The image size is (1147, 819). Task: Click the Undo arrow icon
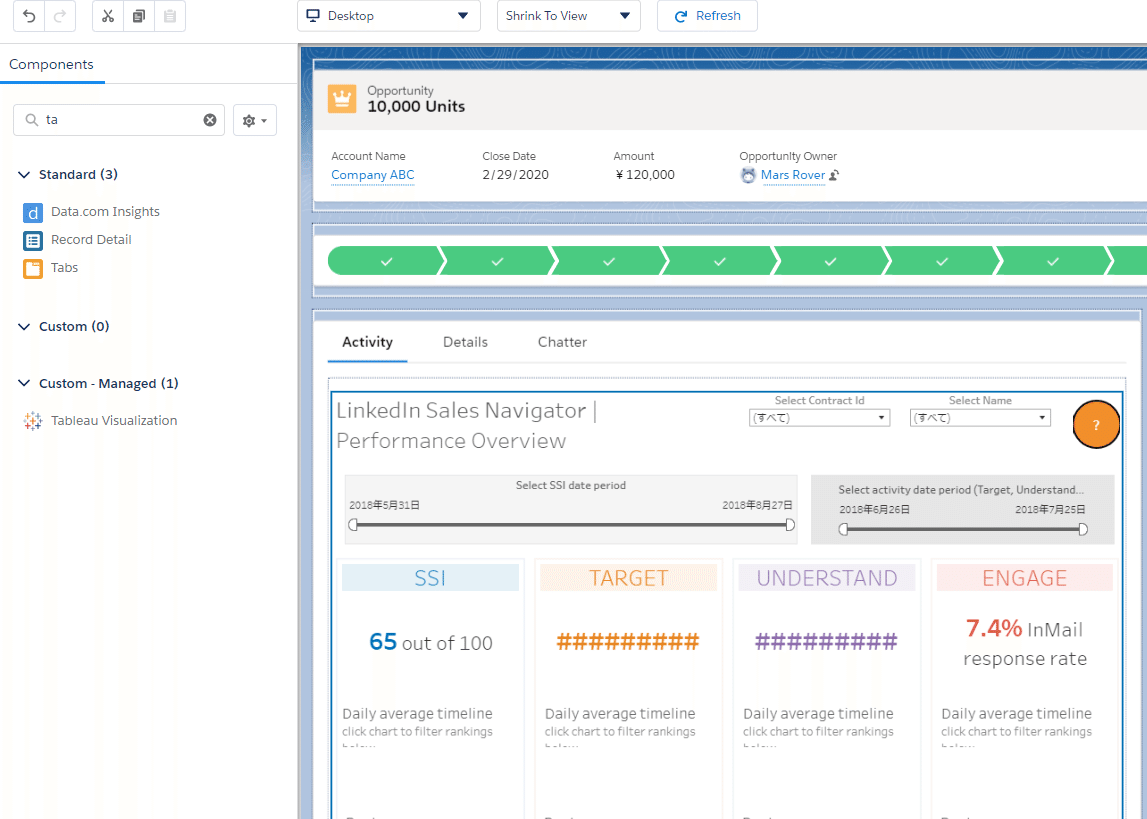(29, 16)
